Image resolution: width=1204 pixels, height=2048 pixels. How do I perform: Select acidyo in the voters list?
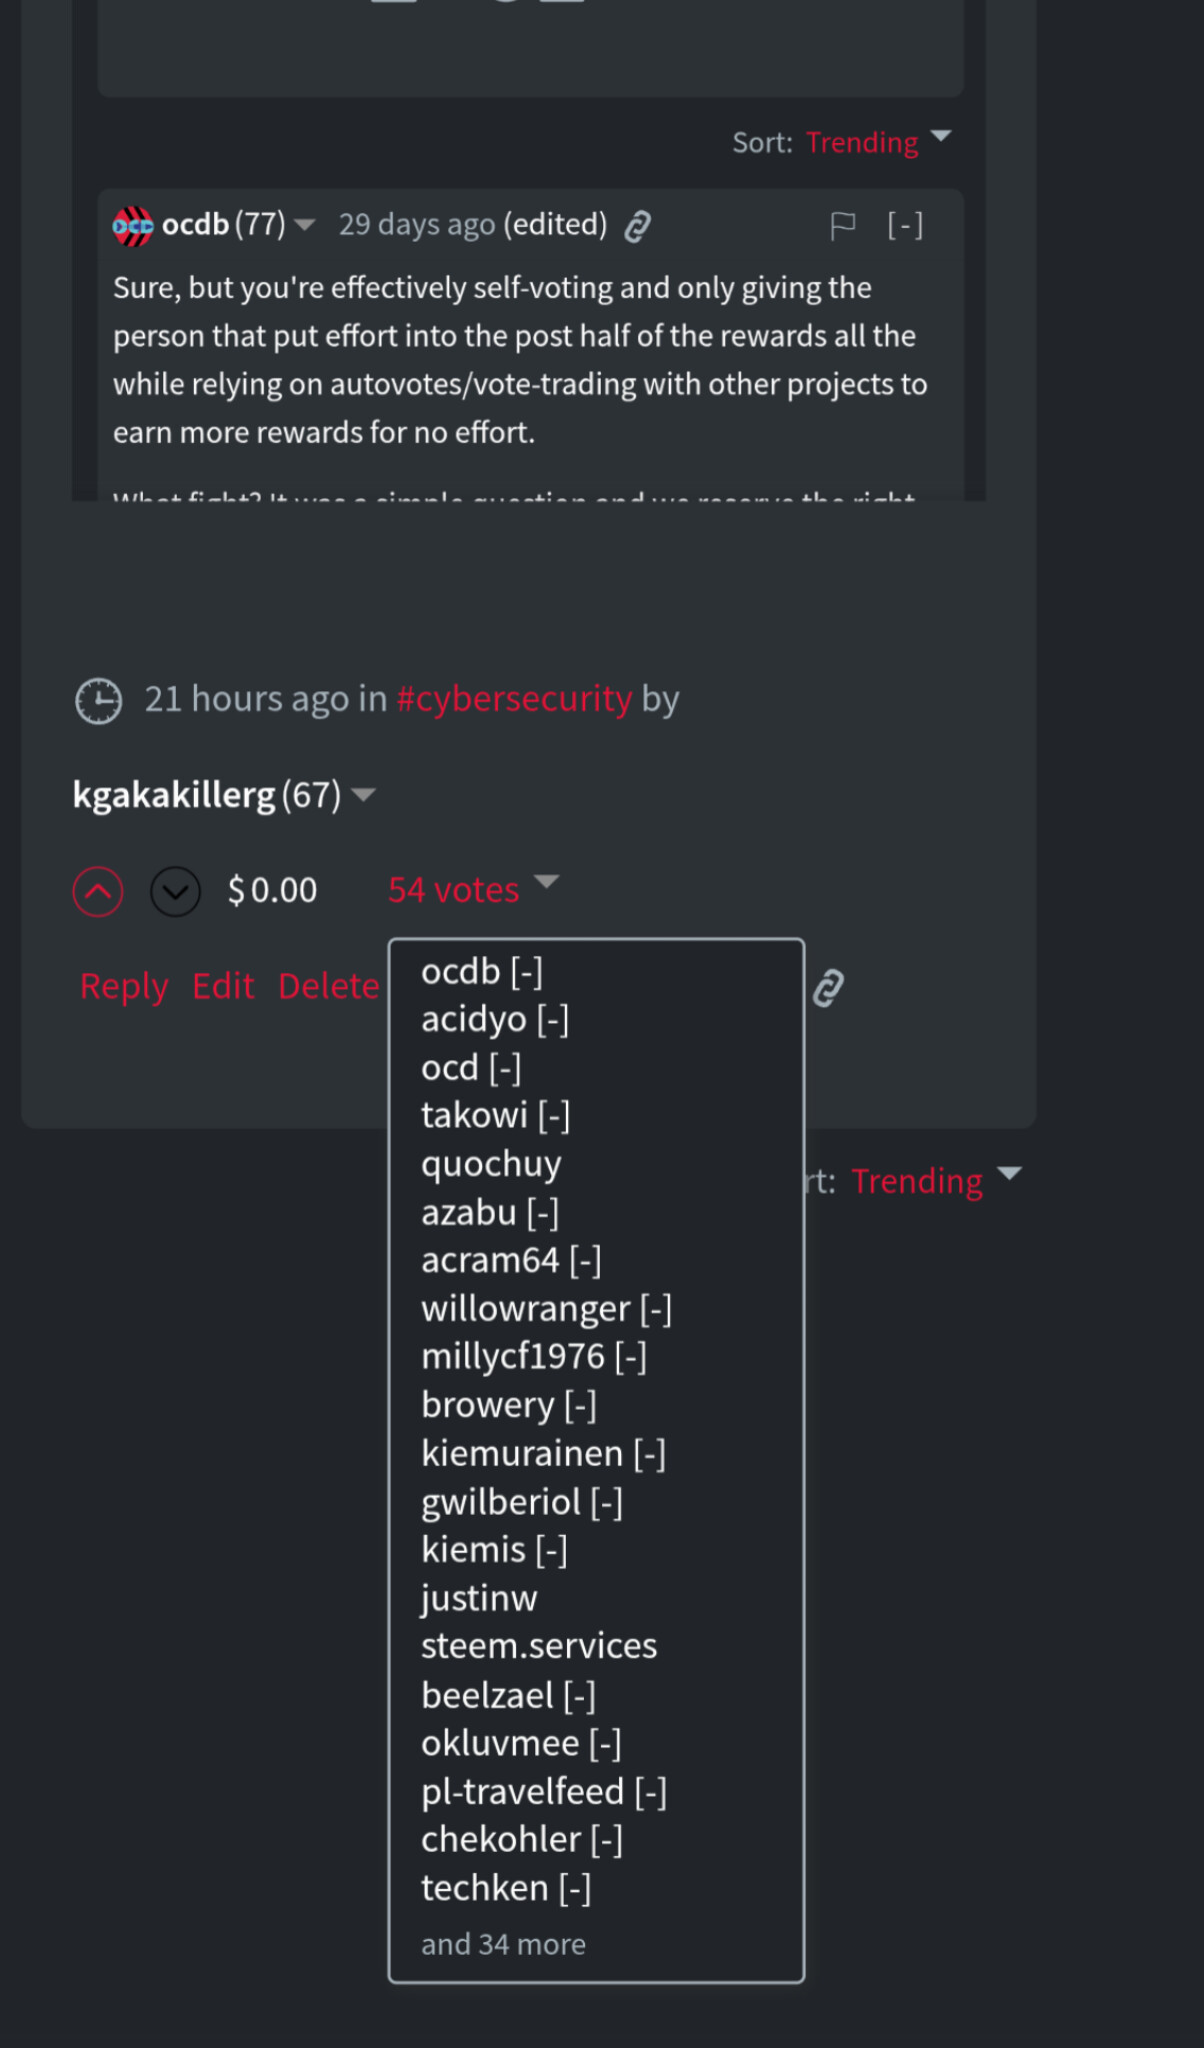pyautogui.click(x=474, y=1019)
